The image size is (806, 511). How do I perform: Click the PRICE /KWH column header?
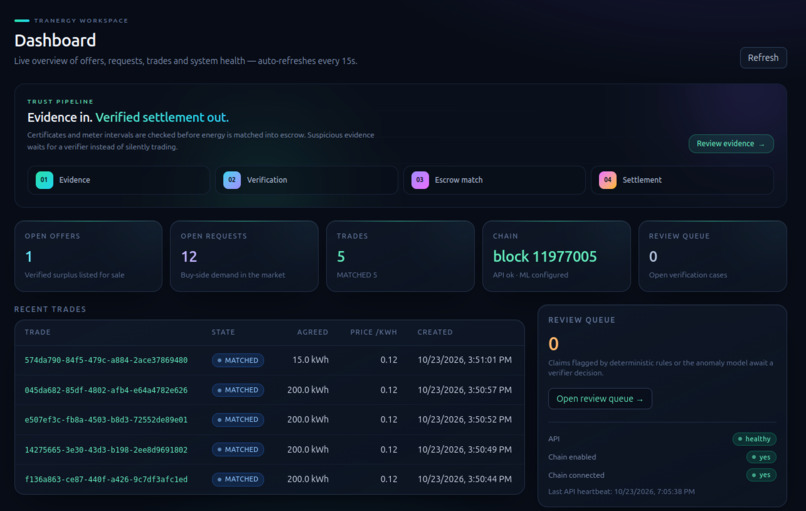(374, 332)
